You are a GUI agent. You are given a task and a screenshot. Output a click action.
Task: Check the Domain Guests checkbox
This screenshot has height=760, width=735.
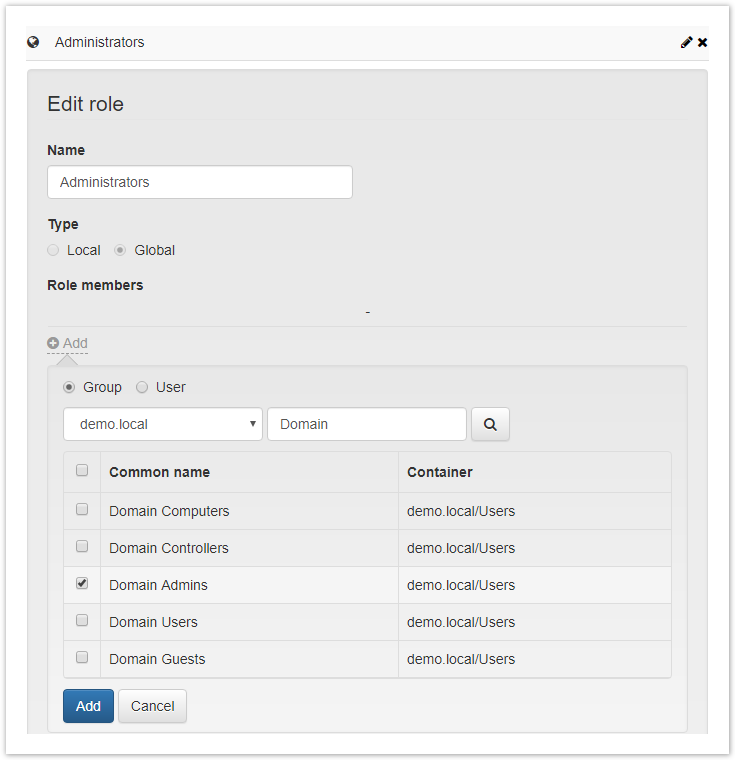point(82,657)
